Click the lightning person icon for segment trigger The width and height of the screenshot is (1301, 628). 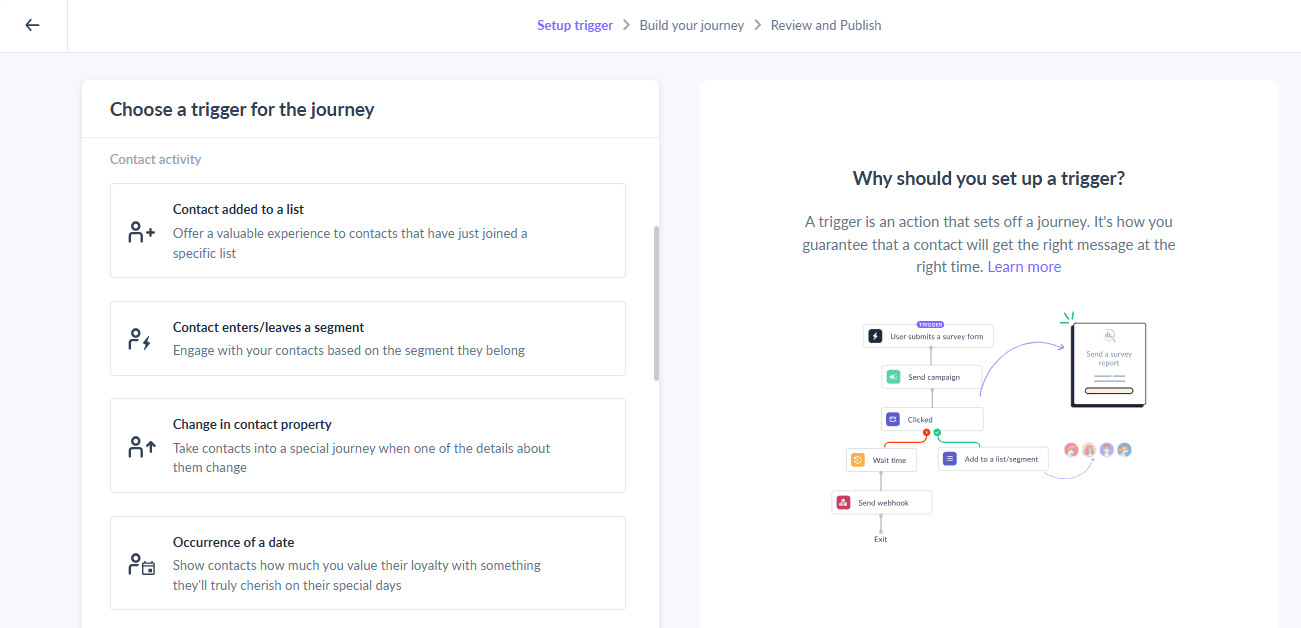coord(137,338)
